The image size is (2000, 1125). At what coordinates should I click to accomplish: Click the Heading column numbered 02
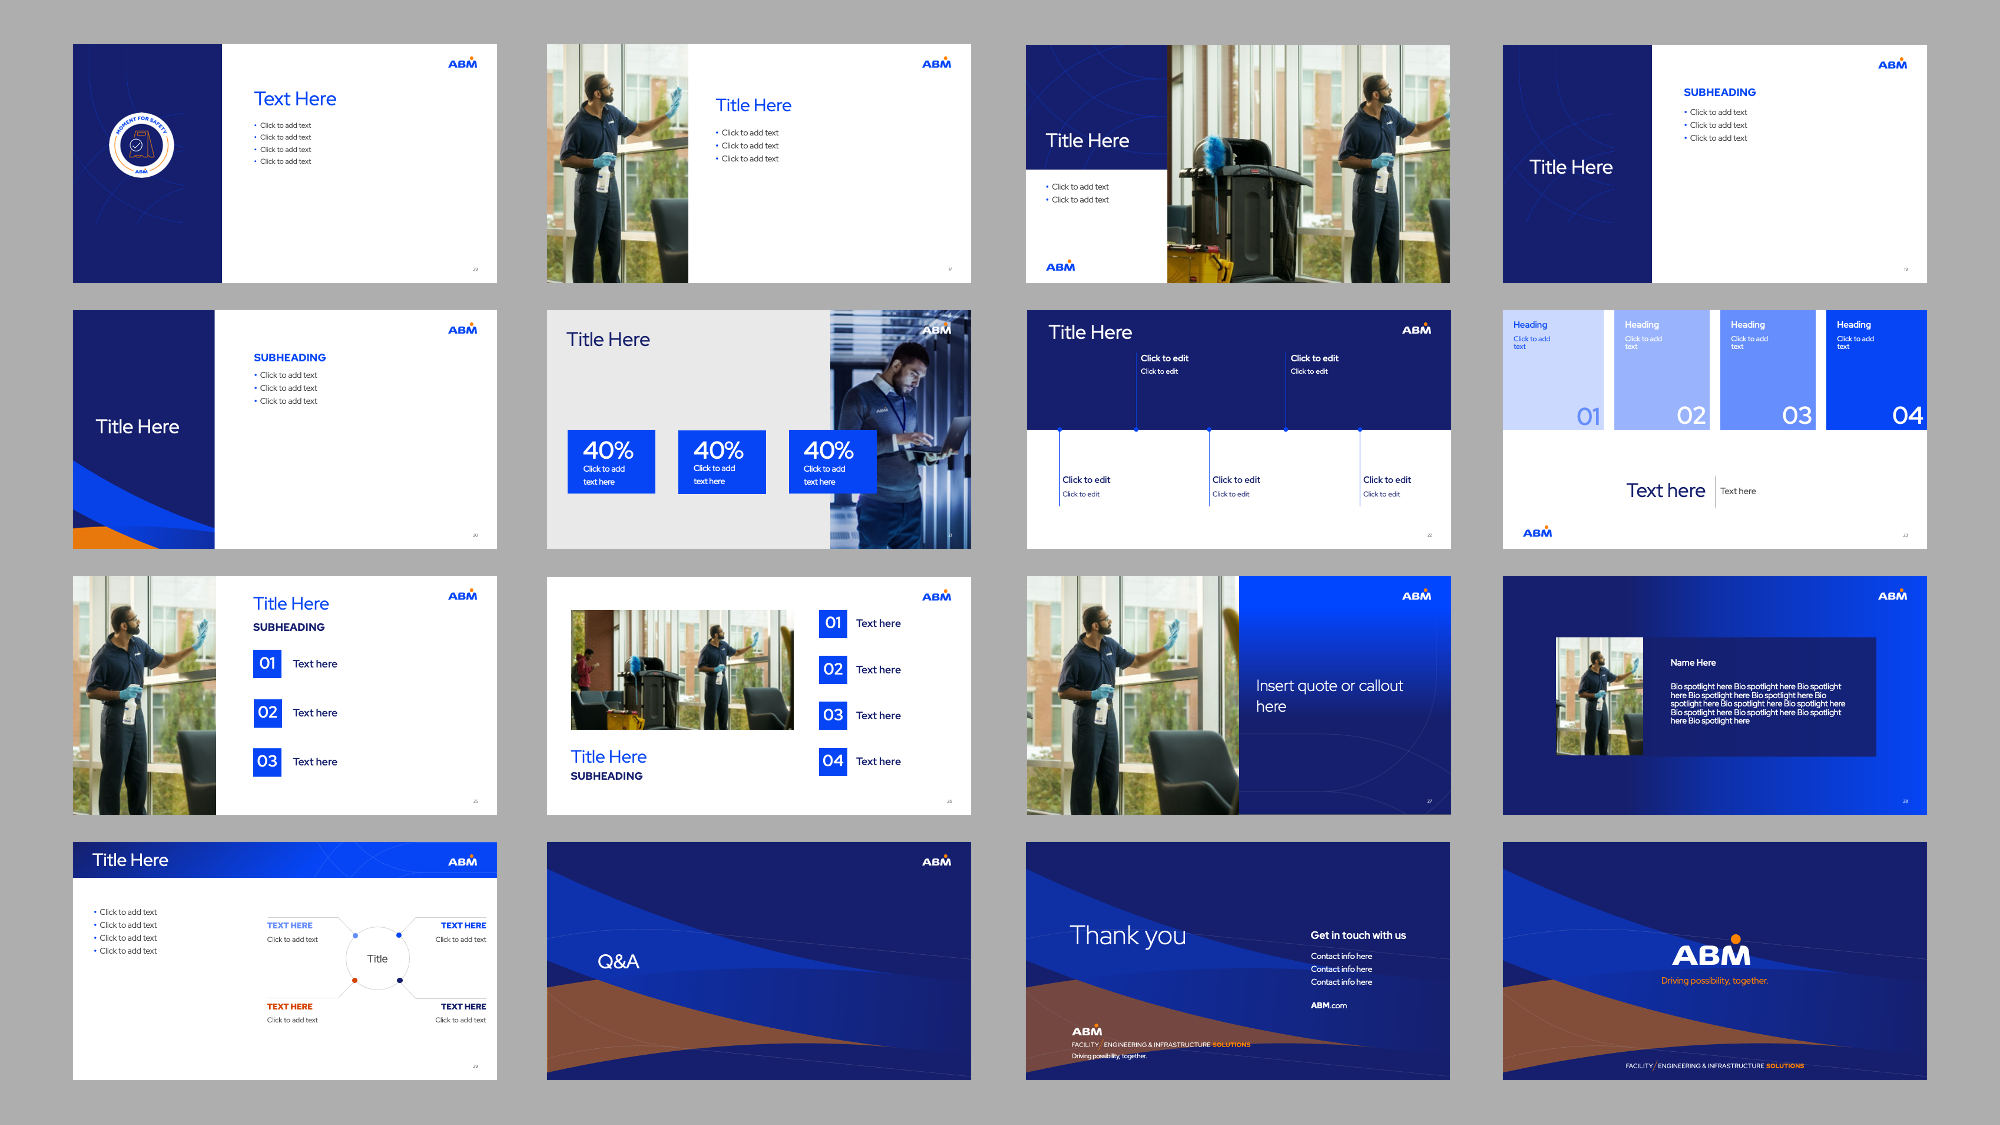pos(1662,370)
